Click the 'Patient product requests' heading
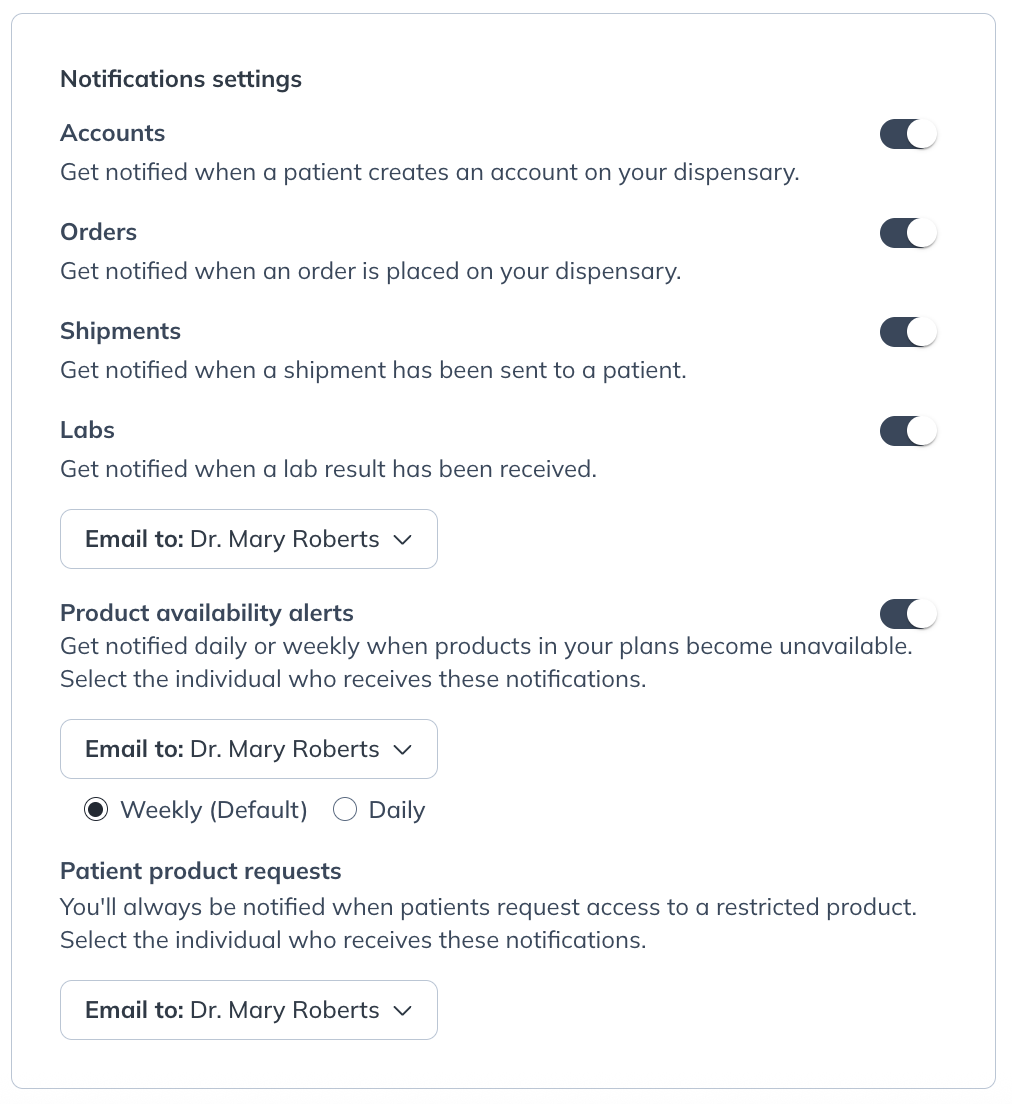Image resolution: width=1012 pixels, height=1104 pixels. [x=201, y=871]
